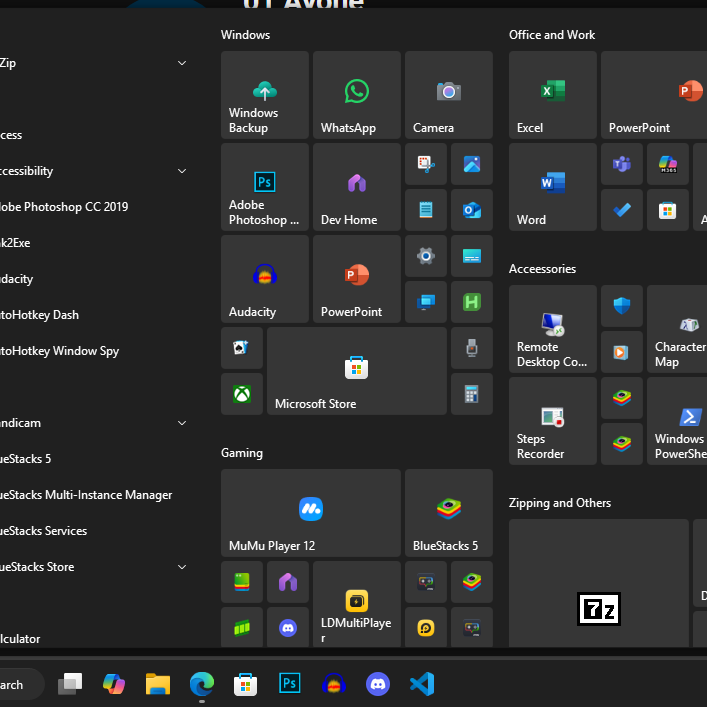Expand the Bandicam folder chevron
The height and width of the screenshot is (707, 707).
(x=182, y=423)
